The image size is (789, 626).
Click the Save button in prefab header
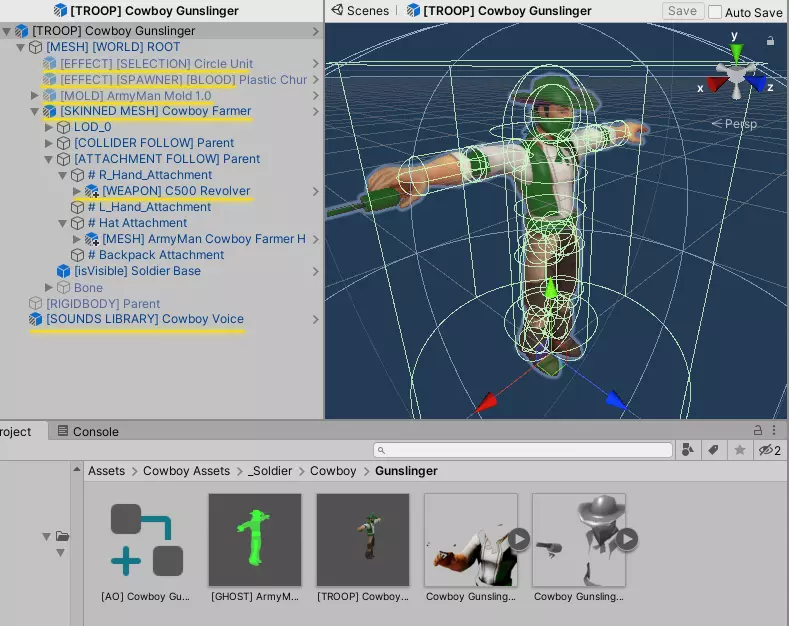point(682,11)
